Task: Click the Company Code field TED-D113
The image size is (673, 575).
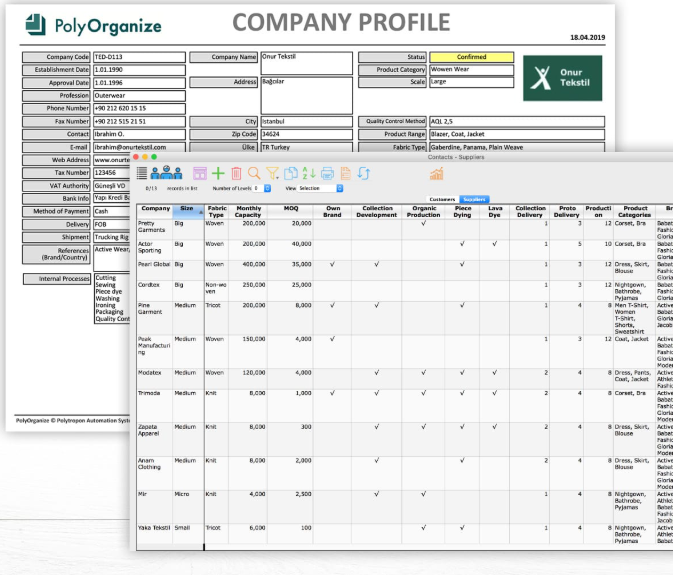Action: [139, 57]
